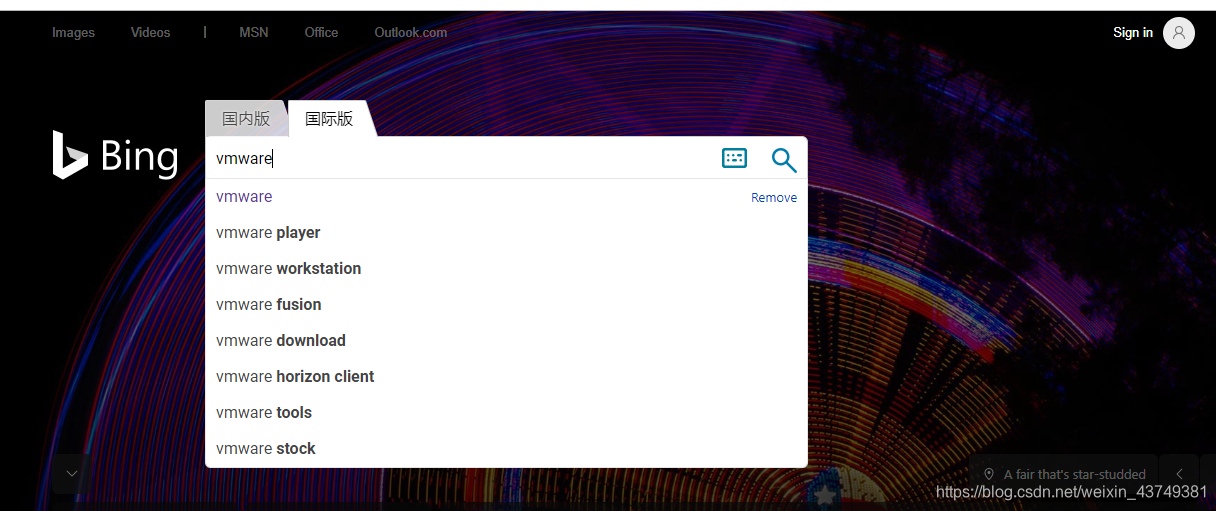Select the 'vmware stock' suggestion
The width and height of the screenshot is (1216, 511).
[x=506, y=449]
